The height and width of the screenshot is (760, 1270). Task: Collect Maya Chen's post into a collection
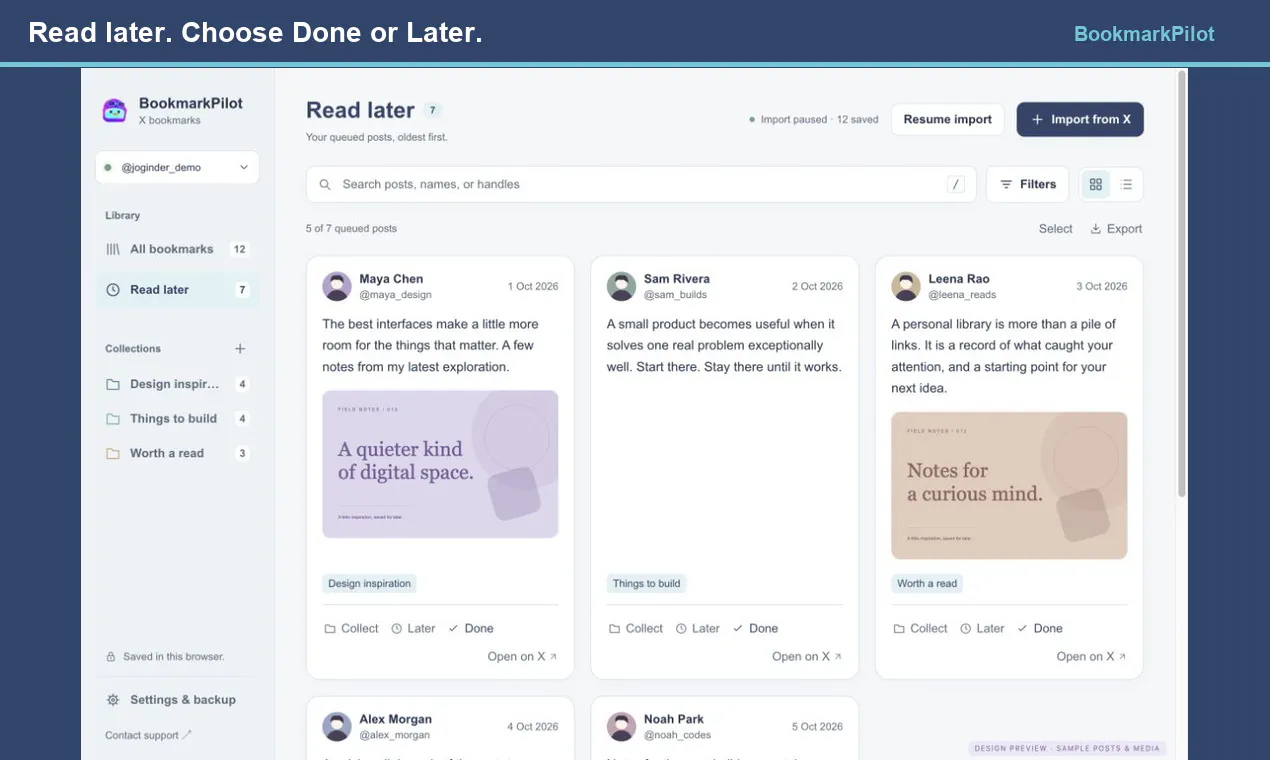[351, 629]
